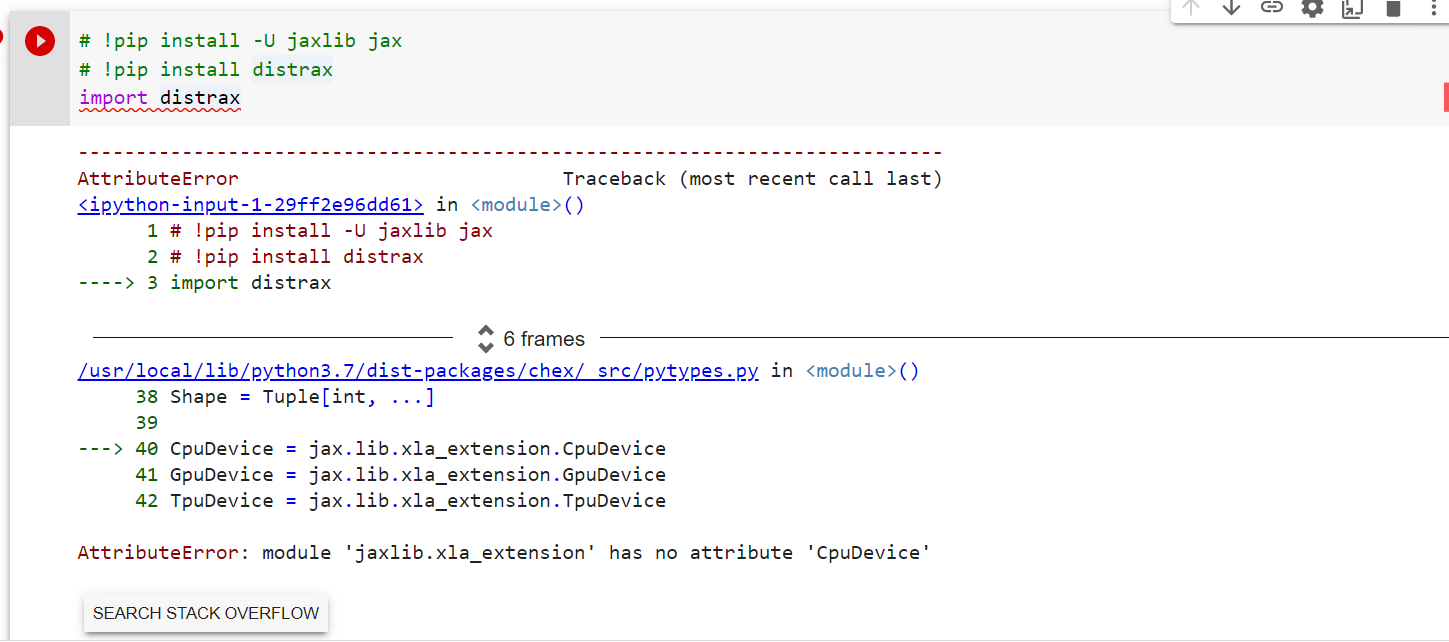Click the up chevron on frames control
The height and width of the screenshot is (642, 1449).
[487, 332]
